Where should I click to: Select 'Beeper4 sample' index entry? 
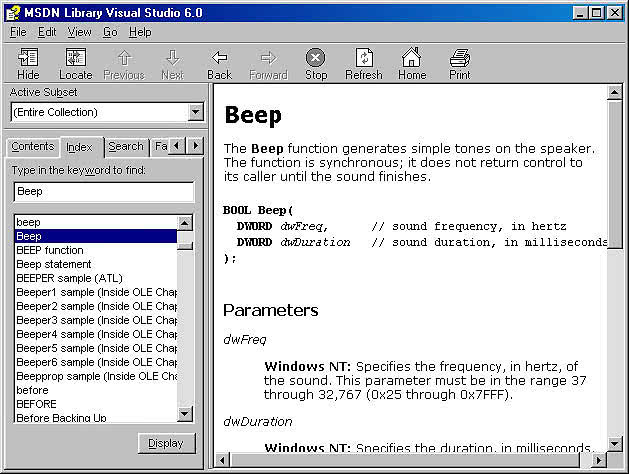click(x=95, y=334)
